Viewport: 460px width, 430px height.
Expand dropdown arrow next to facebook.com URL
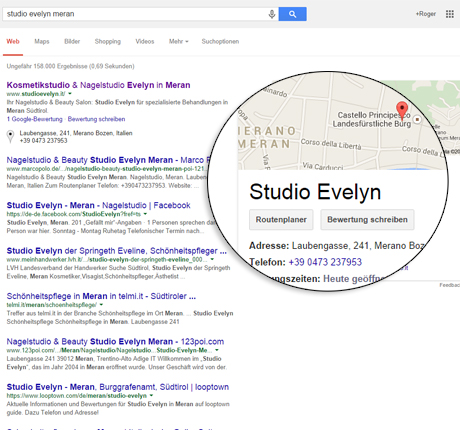[145, 214]
